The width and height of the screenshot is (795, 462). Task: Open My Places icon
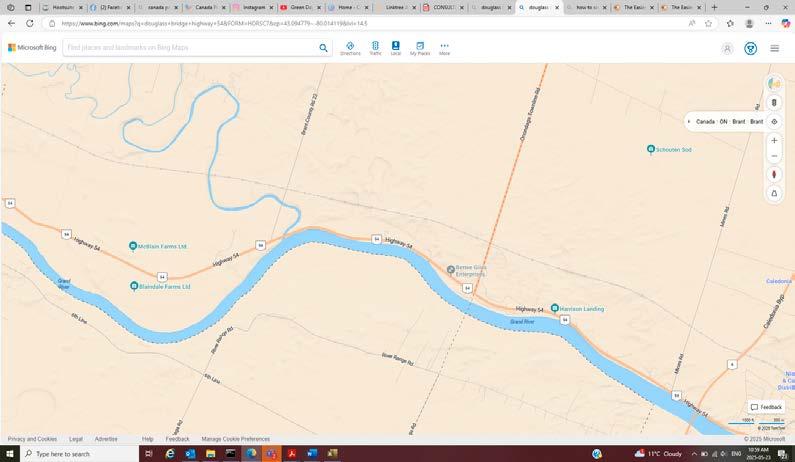420,49
